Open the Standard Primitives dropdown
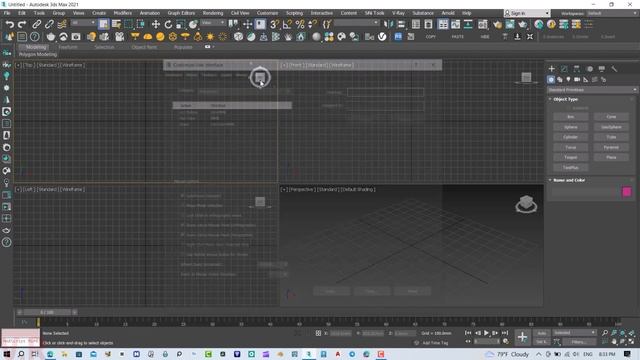 pos(592,90)
